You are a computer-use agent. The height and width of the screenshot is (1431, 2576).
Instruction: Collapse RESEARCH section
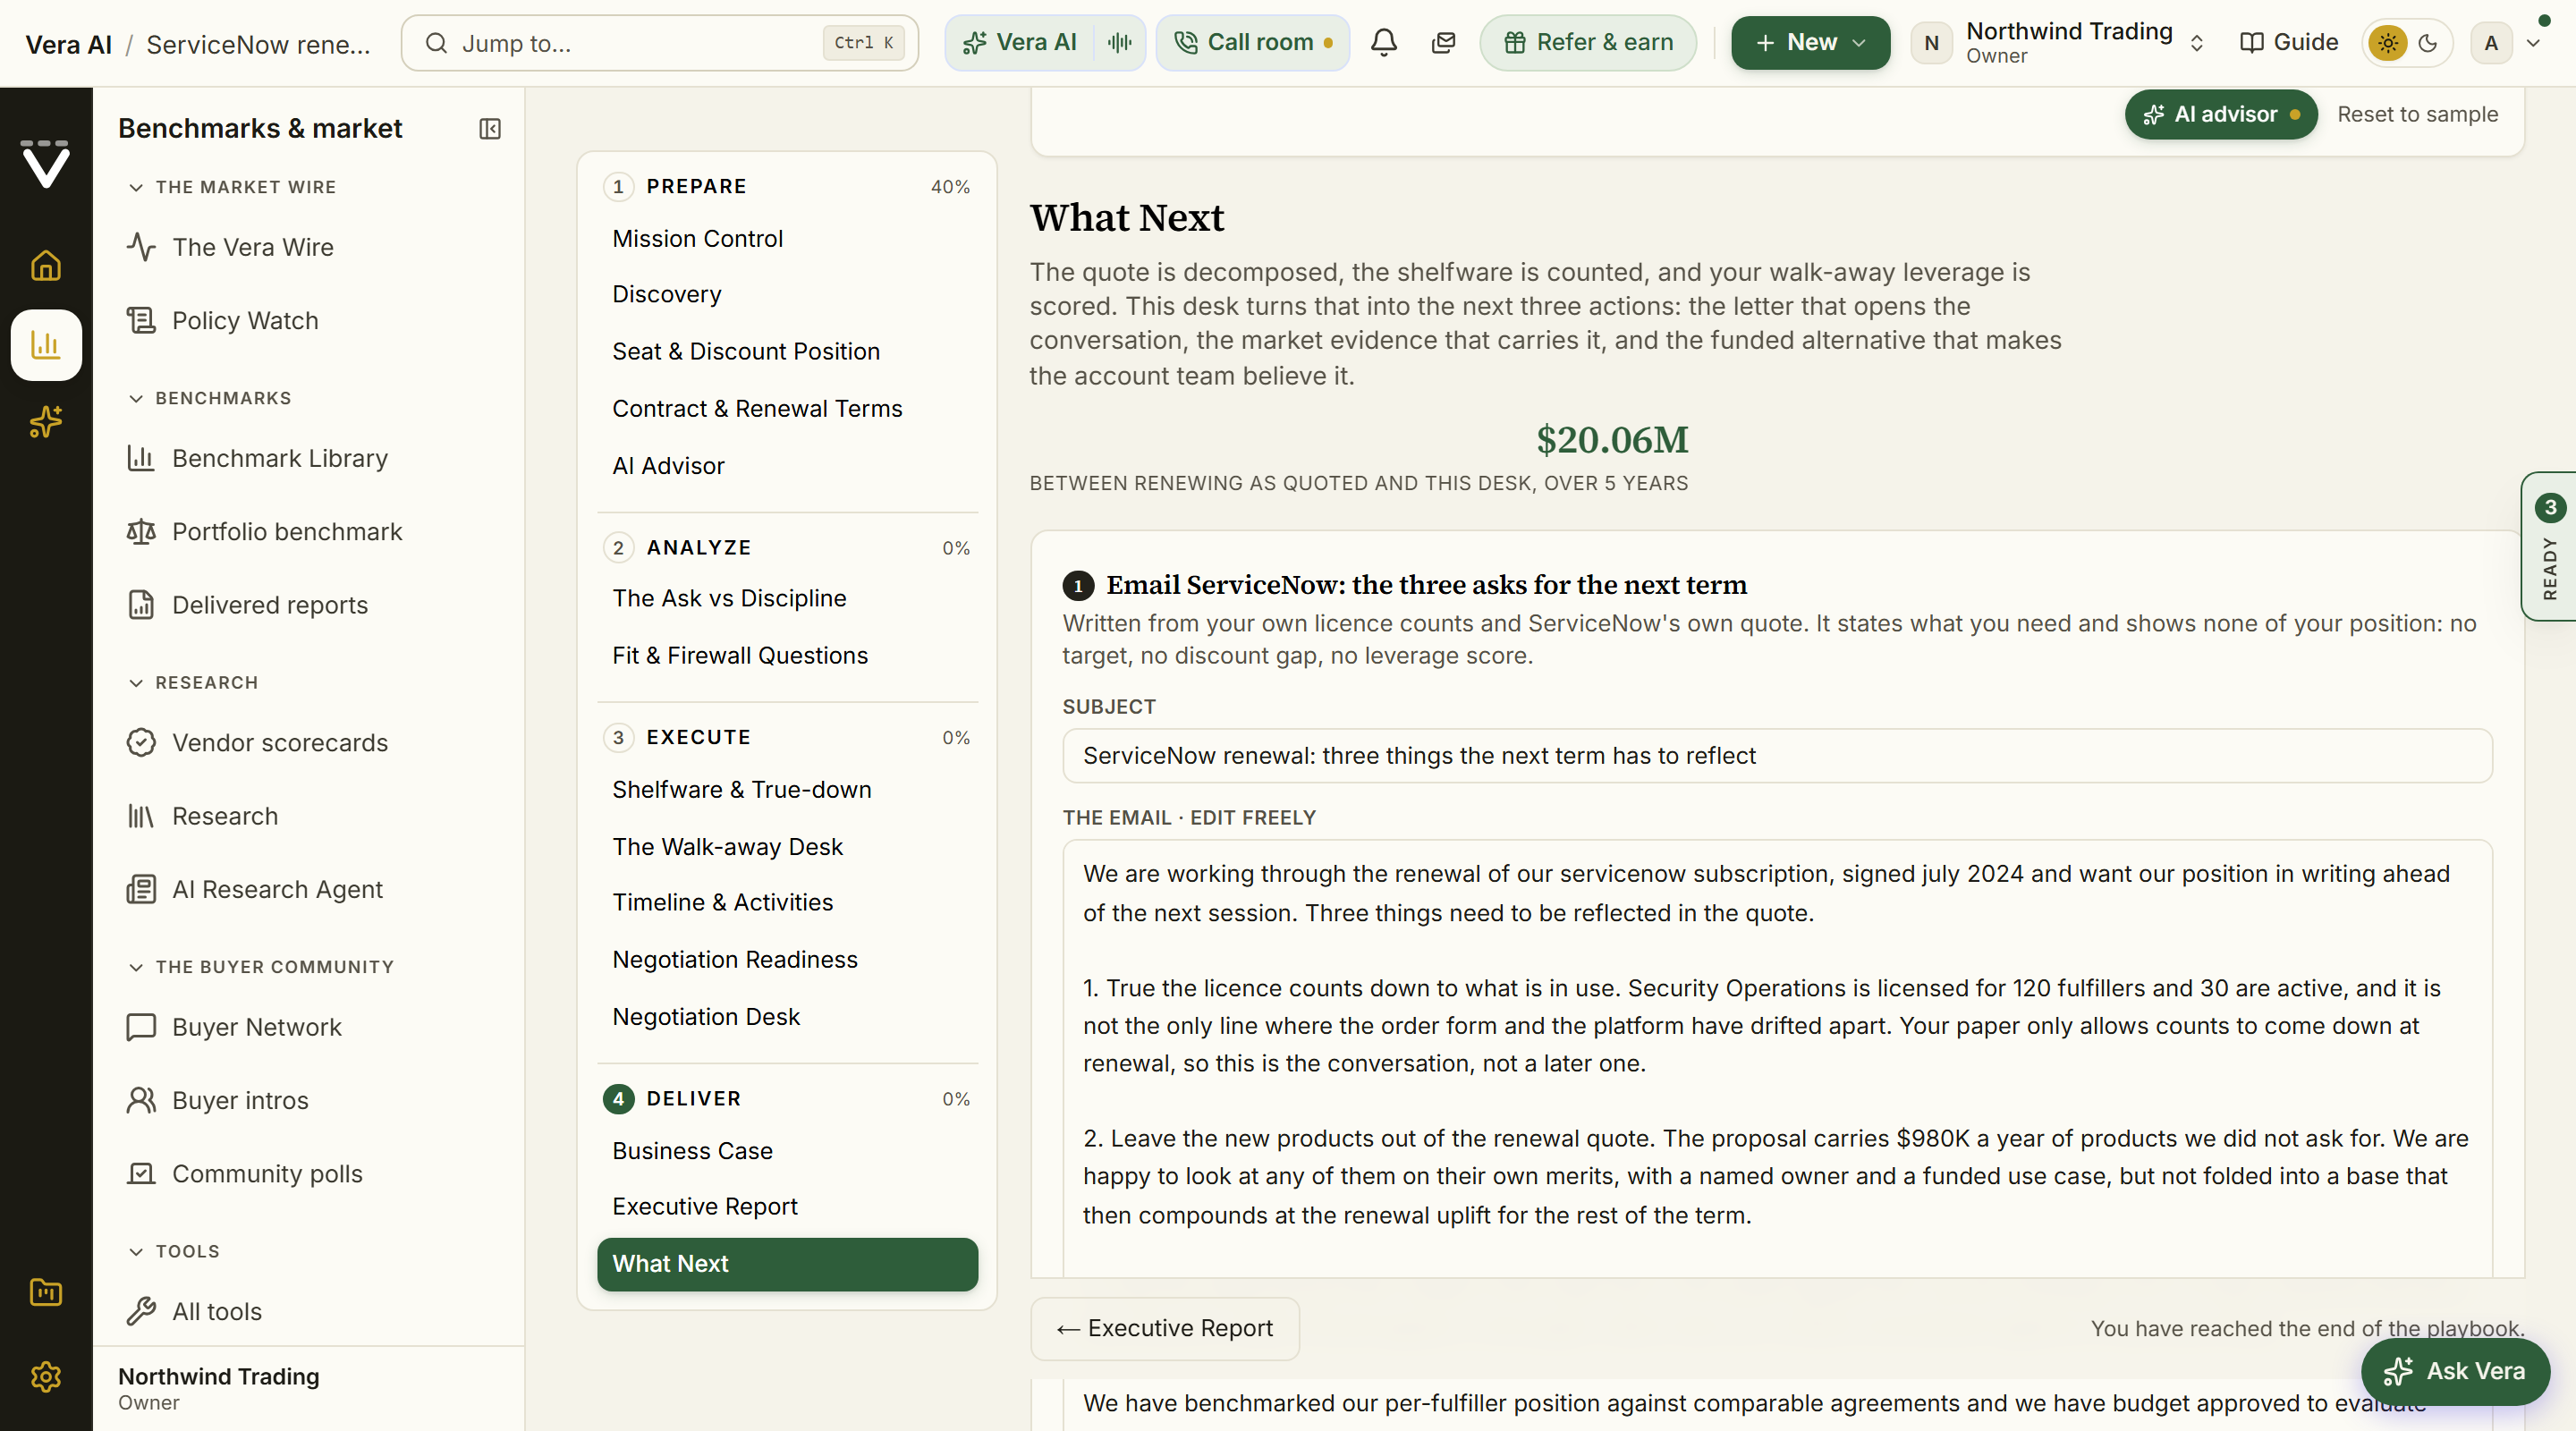coord(193,682)
